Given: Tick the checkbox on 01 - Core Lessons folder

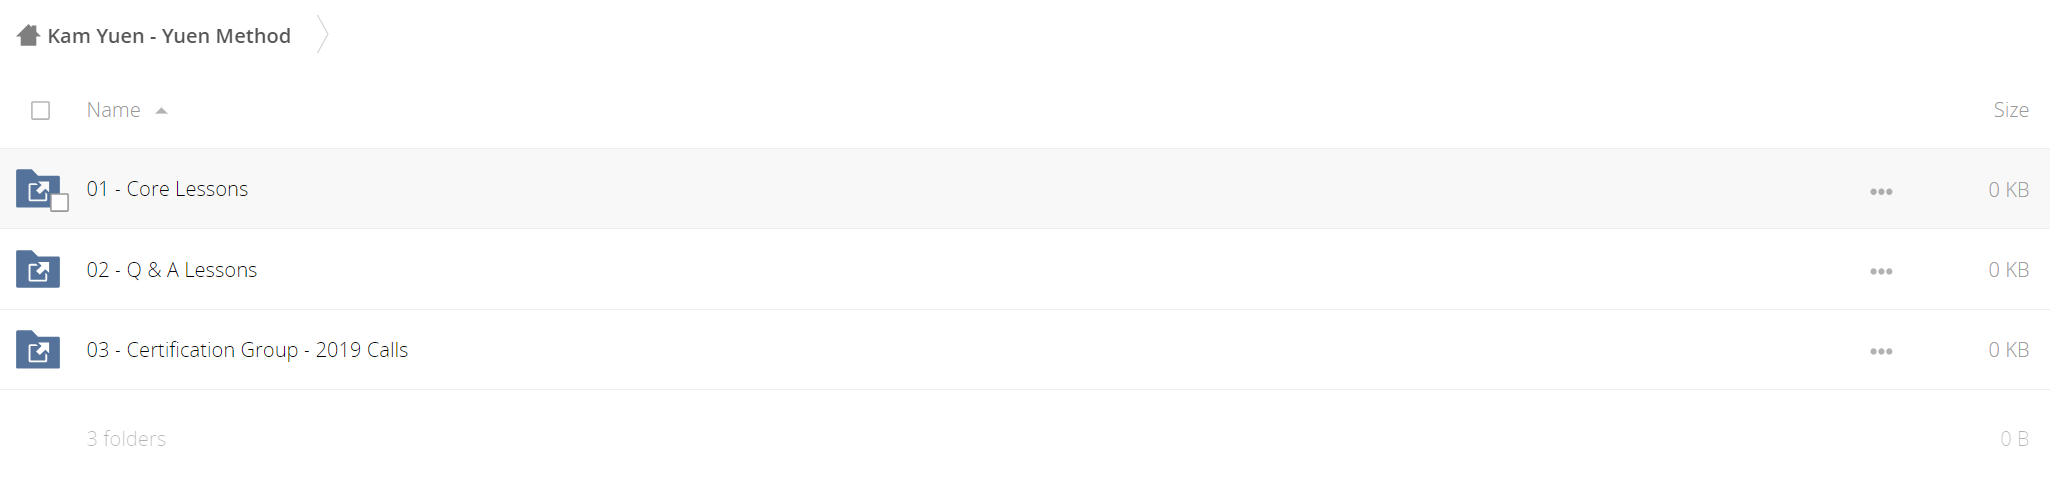Looking at the screenshot, I should 60,203.
